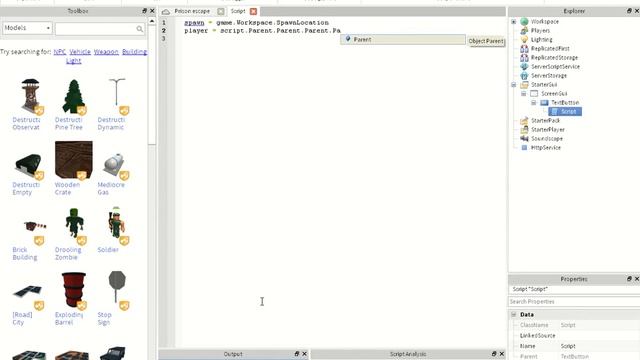Viewport: 640px width, 360px height.
Task: Click the cloud icon on Prison escape tab
Action: [x=166, y=11]
